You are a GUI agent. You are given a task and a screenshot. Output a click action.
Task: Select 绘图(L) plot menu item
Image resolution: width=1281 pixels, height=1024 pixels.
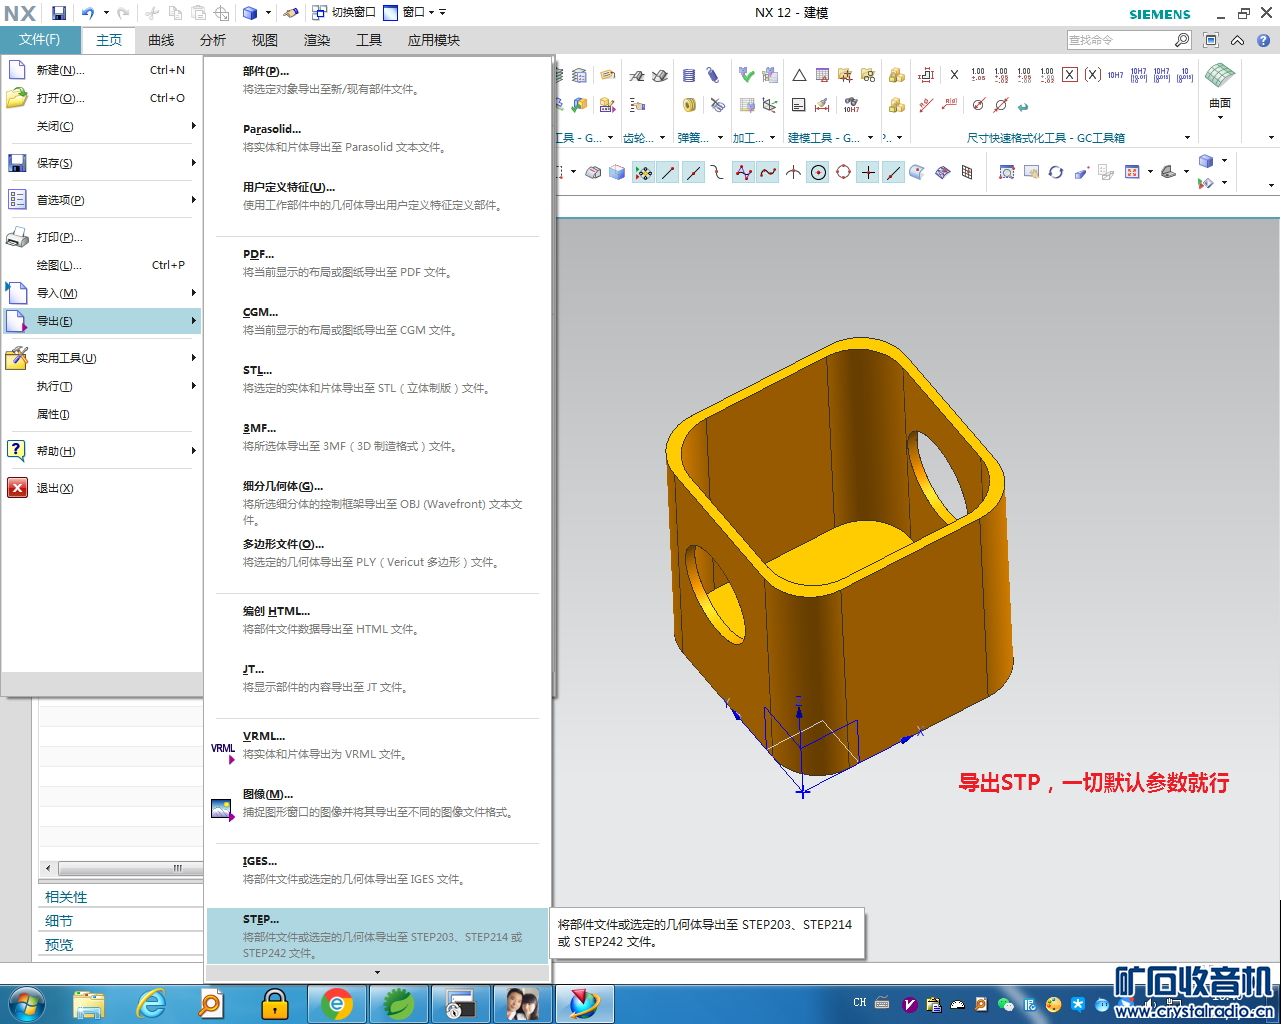coord(100,265)
